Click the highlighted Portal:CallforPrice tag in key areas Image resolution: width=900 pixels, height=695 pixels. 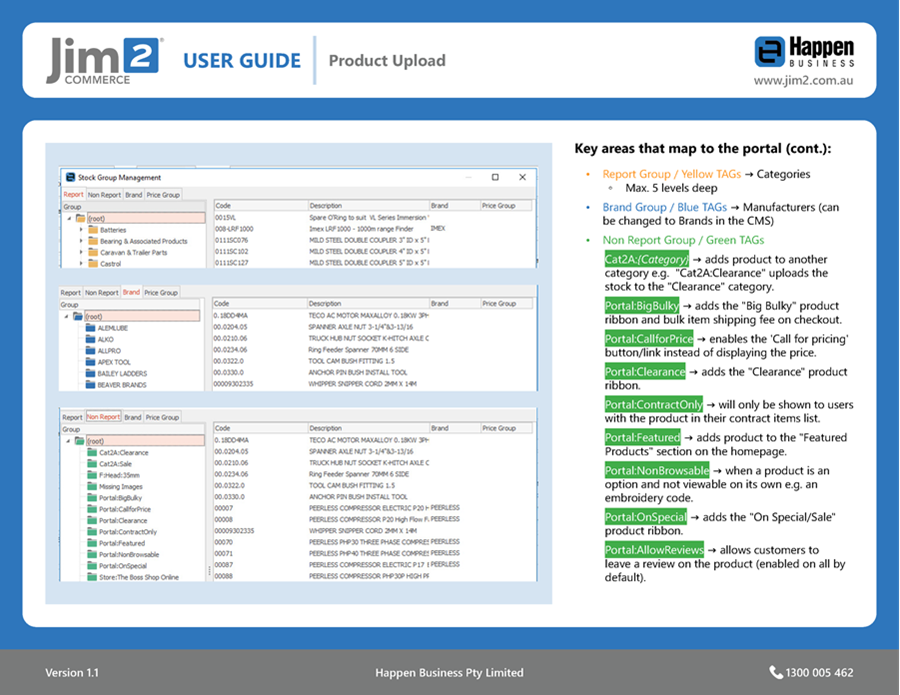tap(649, 339)
